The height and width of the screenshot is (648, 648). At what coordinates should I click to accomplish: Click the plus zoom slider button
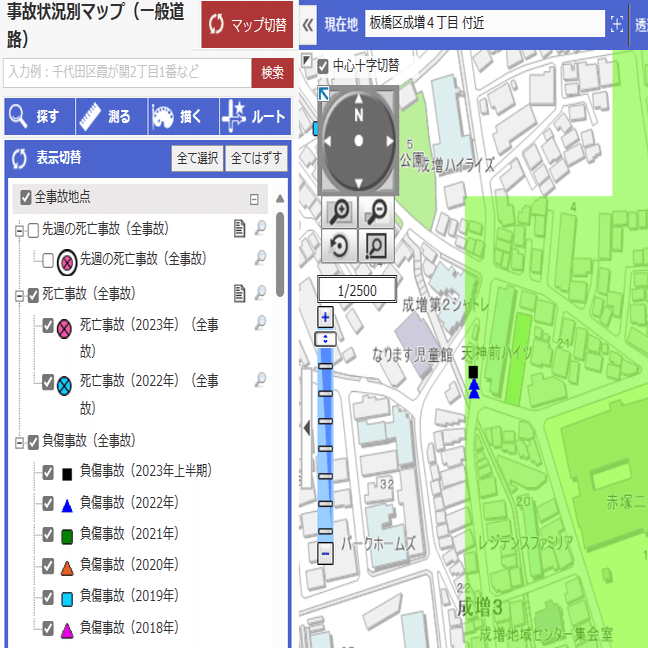[x=325, y=317]
